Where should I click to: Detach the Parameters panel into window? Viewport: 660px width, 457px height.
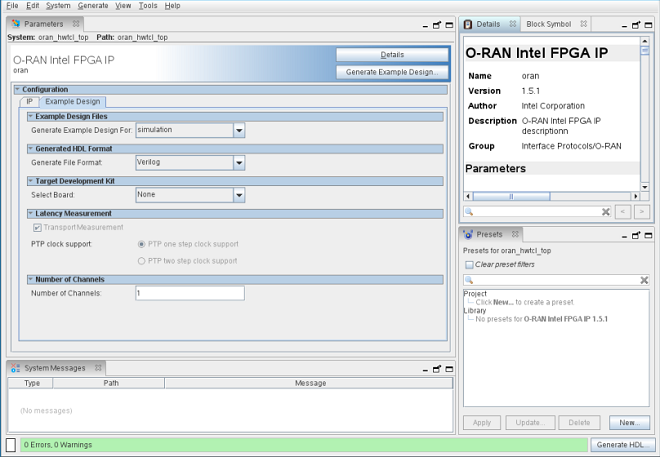click(437, 25)
